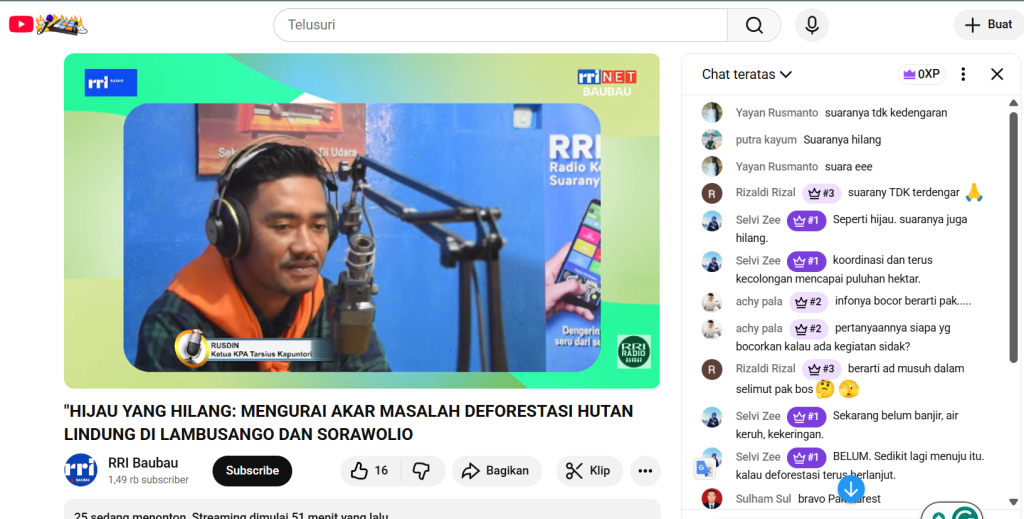The width and height of the screenshot is (1024, 519).
Task: Share the video using Bagikan
Action: point(496,471)
